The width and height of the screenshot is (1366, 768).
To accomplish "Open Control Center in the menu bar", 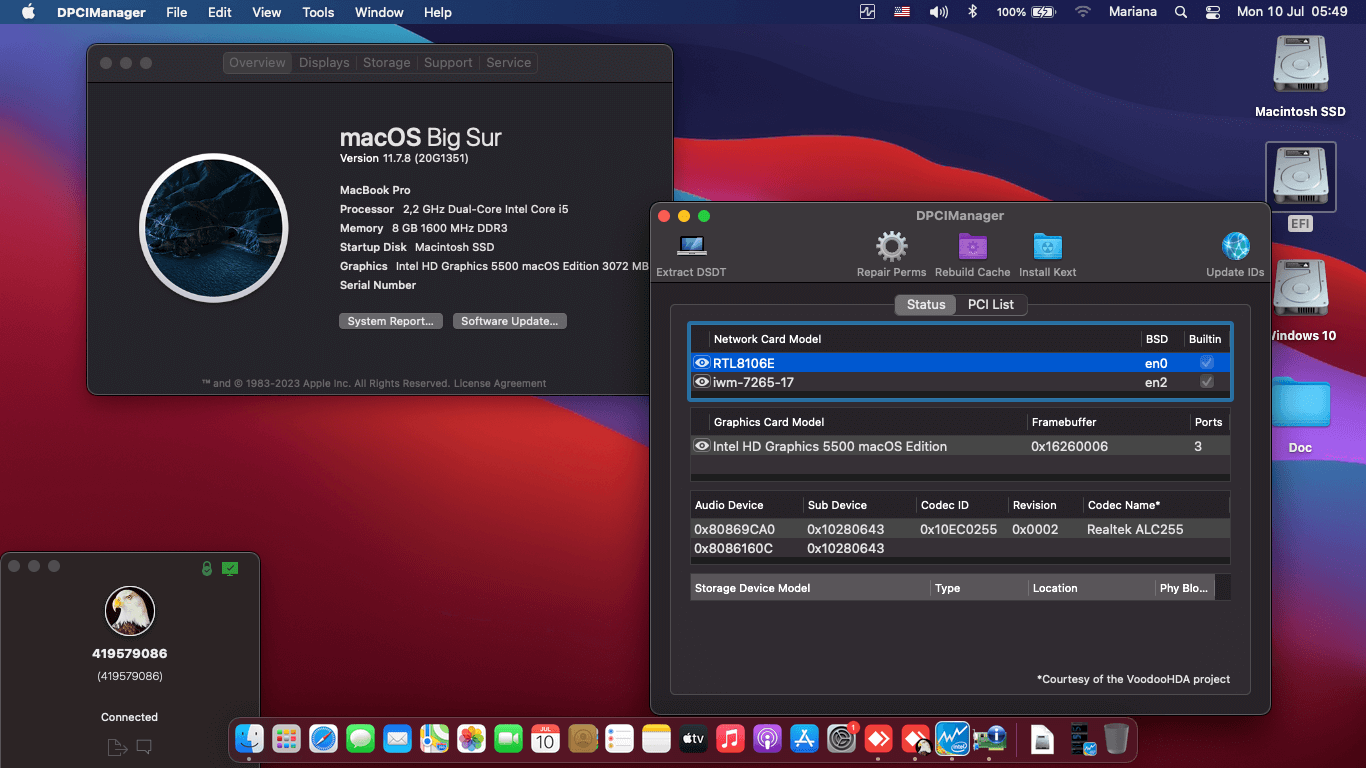I will (x=1213, y=12).
